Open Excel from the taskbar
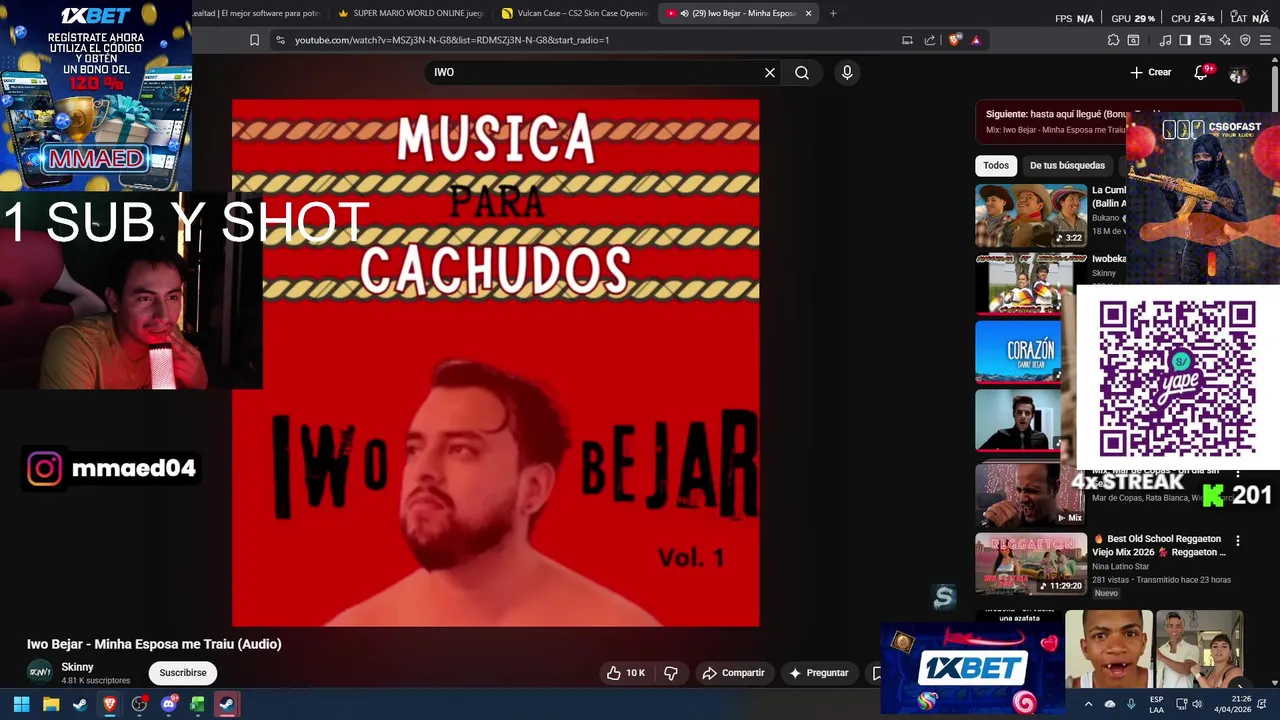 click(198, 704)
